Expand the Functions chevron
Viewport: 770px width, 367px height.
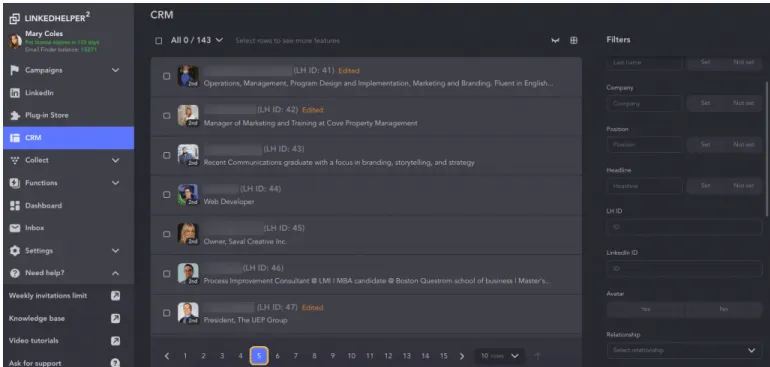point(115,183)
